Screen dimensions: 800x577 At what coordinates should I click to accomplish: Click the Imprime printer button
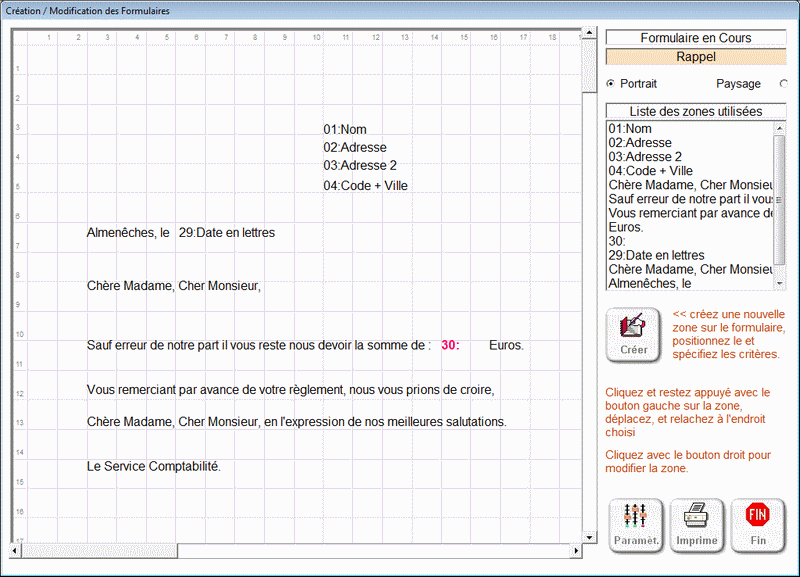click(x=697, y=525)
